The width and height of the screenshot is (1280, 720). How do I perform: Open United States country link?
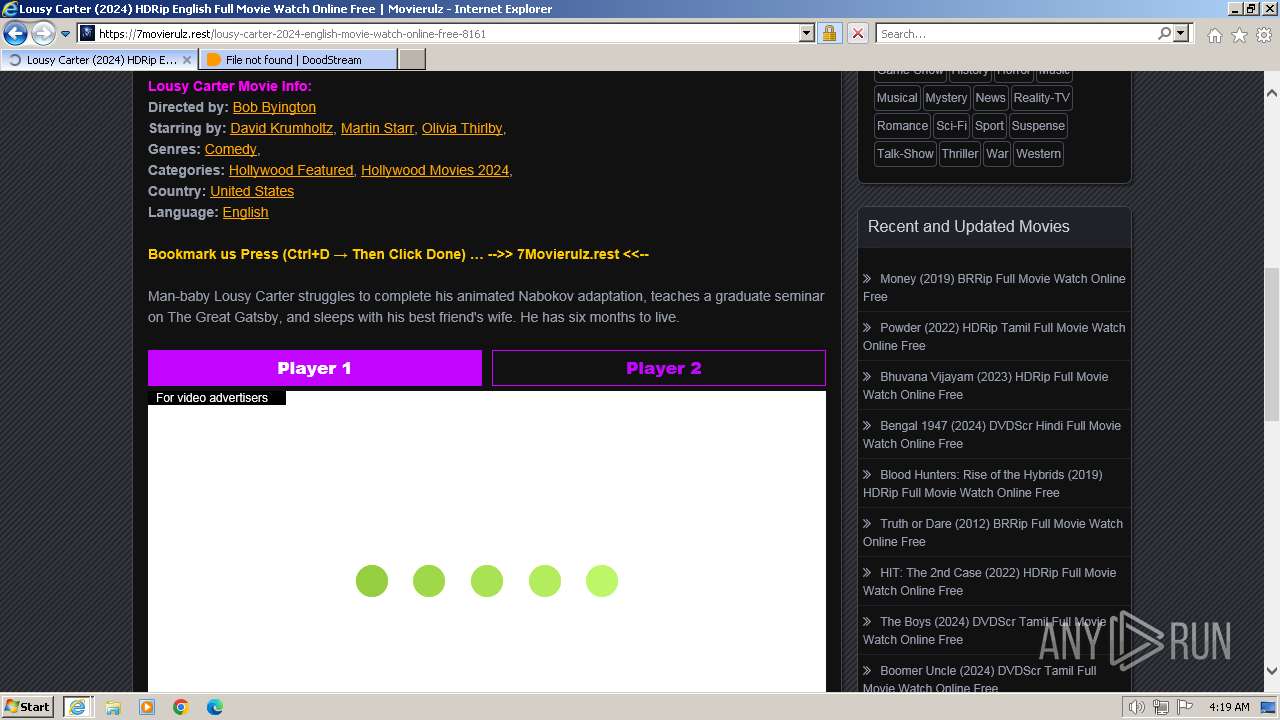252,191
